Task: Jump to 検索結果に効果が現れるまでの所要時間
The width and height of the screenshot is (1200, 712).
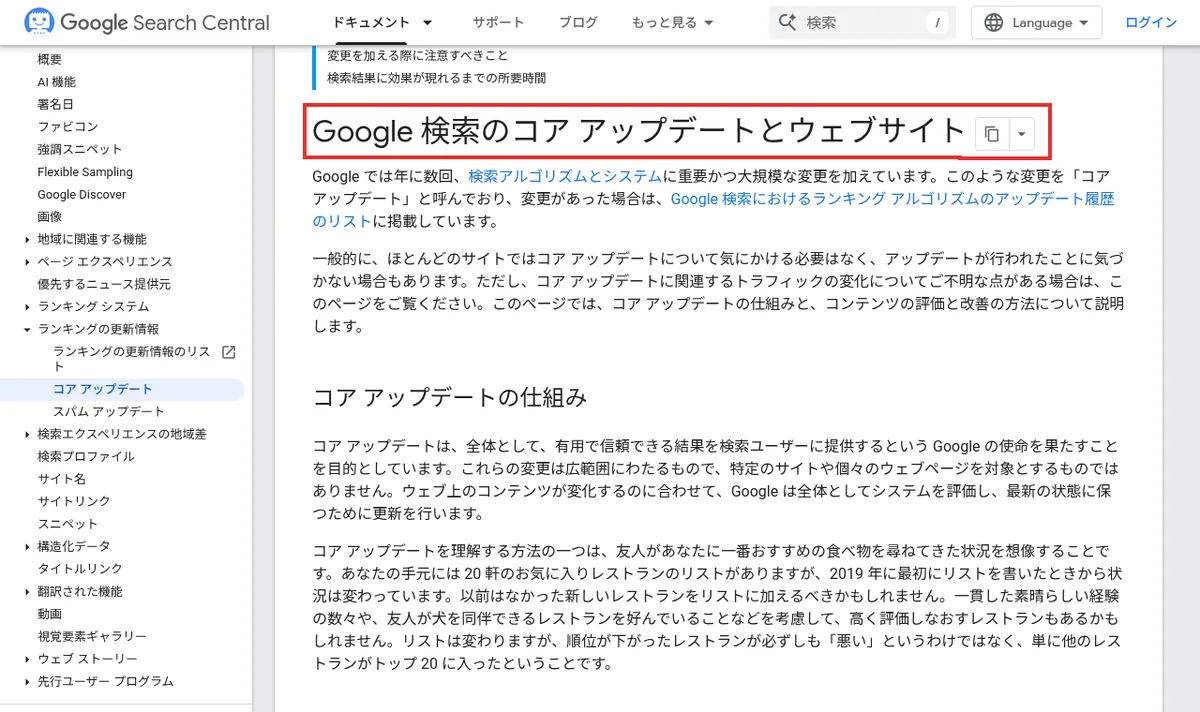Action: tap(436, 78)
